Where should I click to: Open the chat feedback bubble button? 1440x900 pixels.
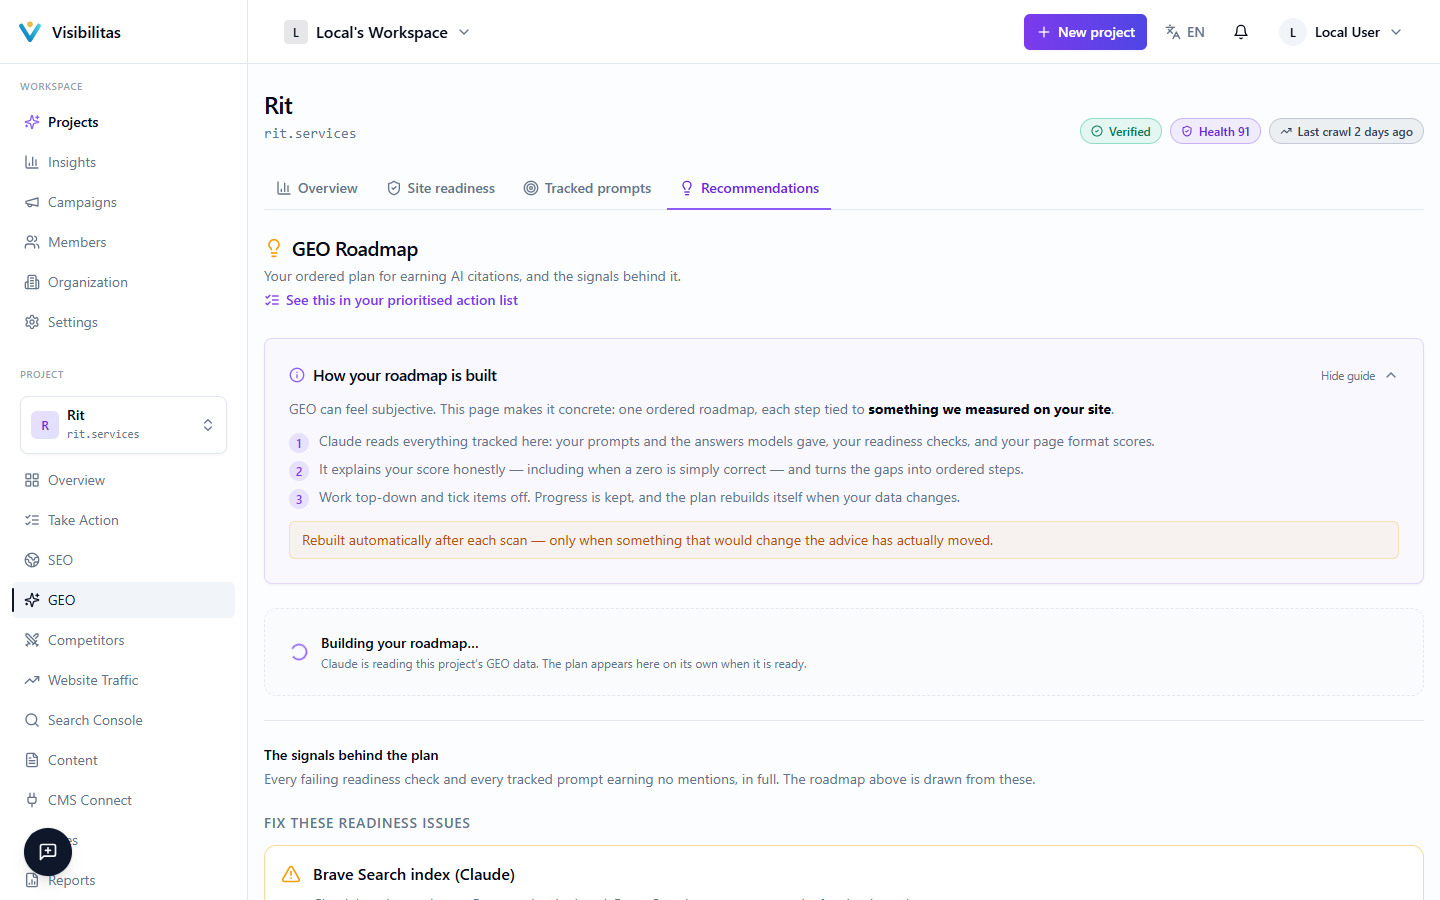tap(48, 852)
